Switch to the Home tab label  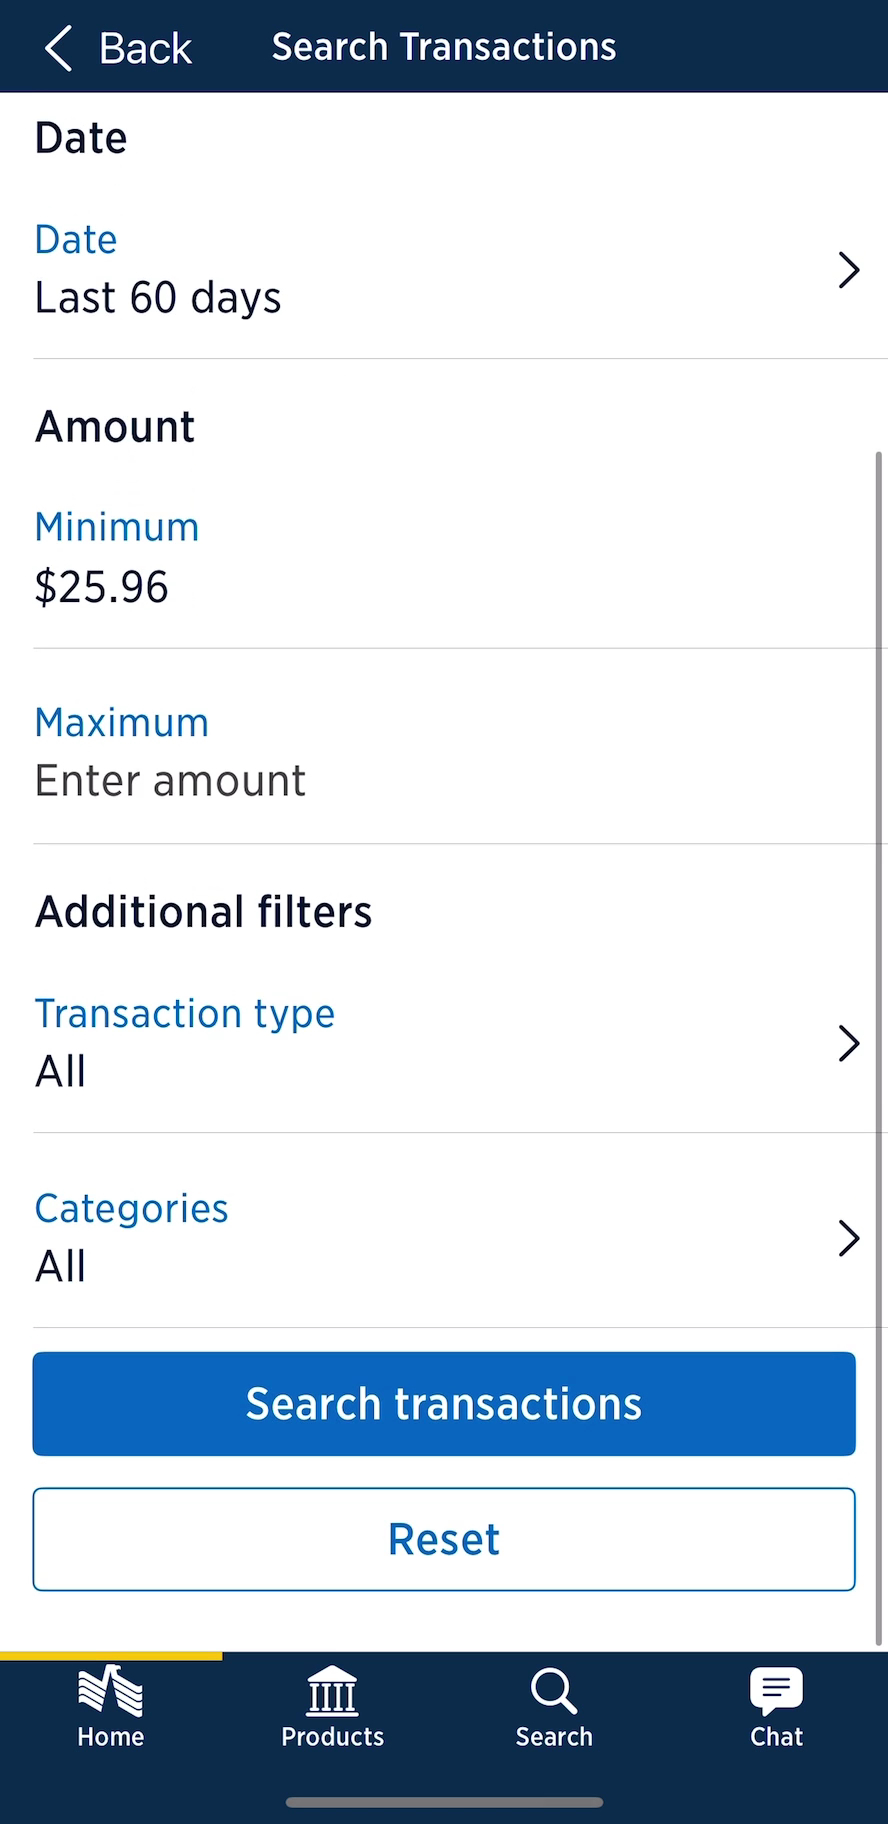pos(110,1737)
